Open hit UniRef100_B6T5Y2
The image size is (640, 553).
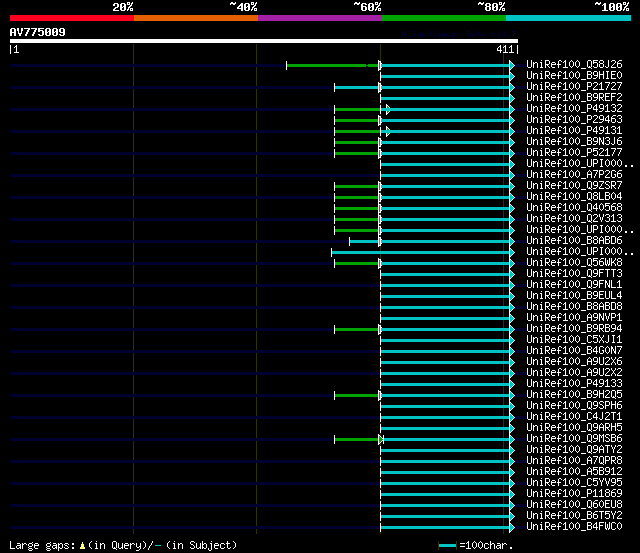(x=574, y=516)
